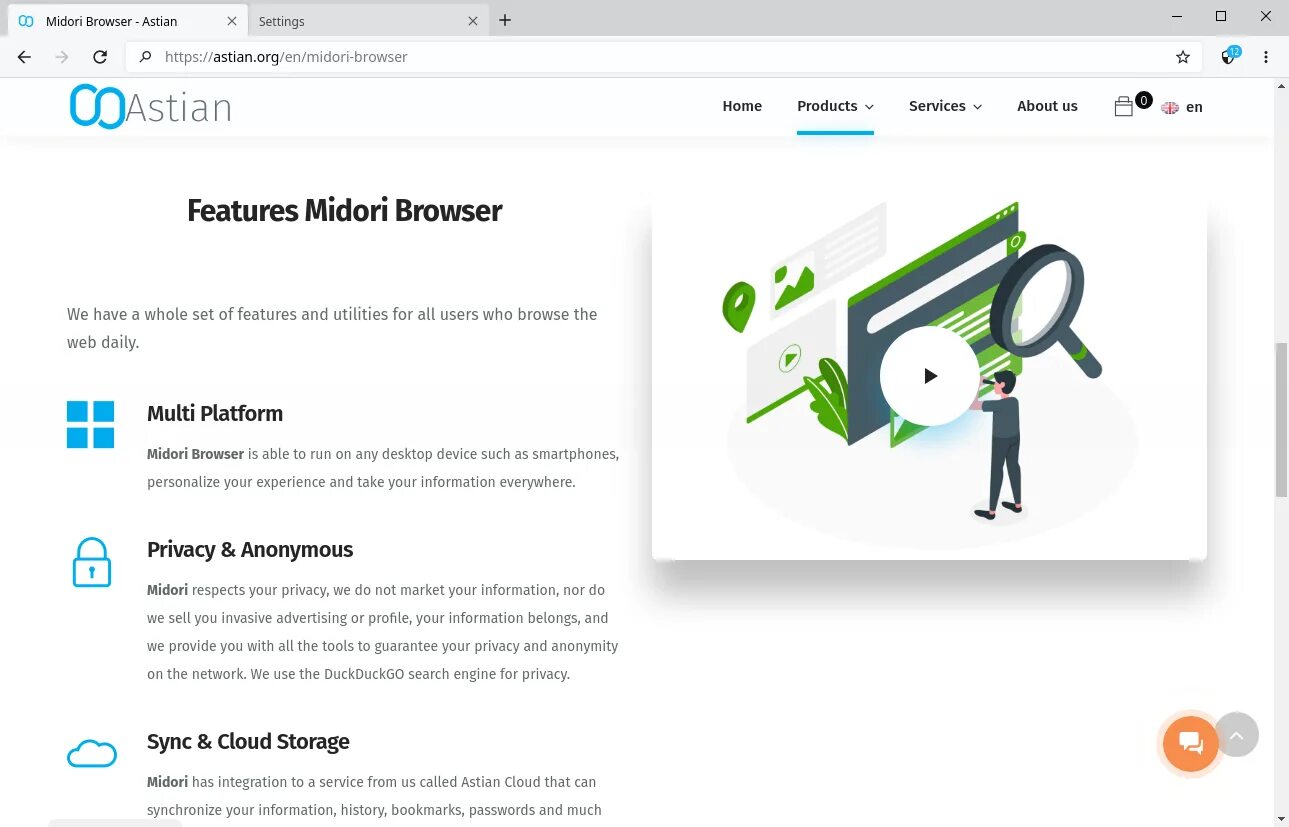Click the Home menu item
Viewport: 1289px width, 827px height.
[742, 106]
